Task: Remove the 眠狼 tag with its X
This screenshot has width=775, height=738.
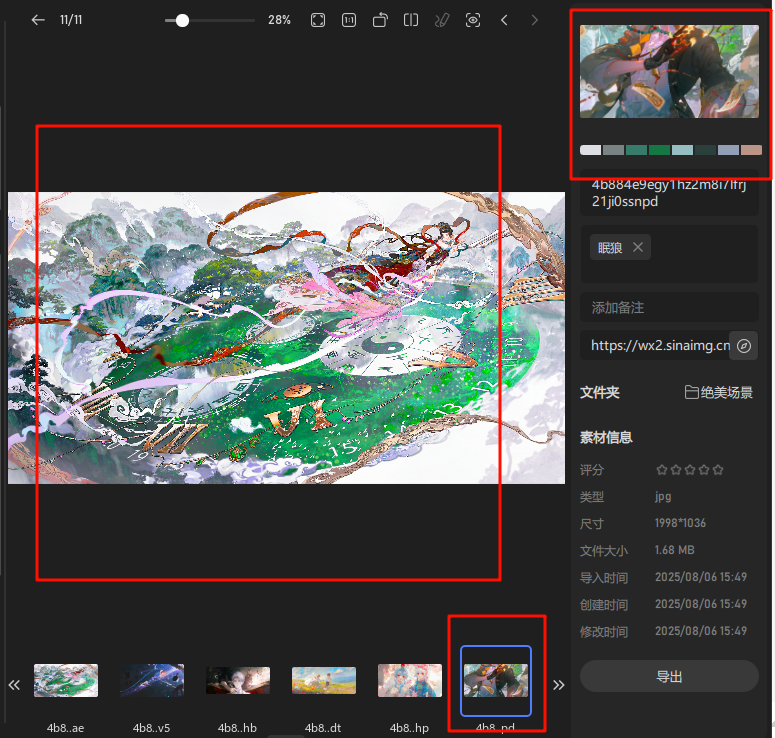Action: 638,247
